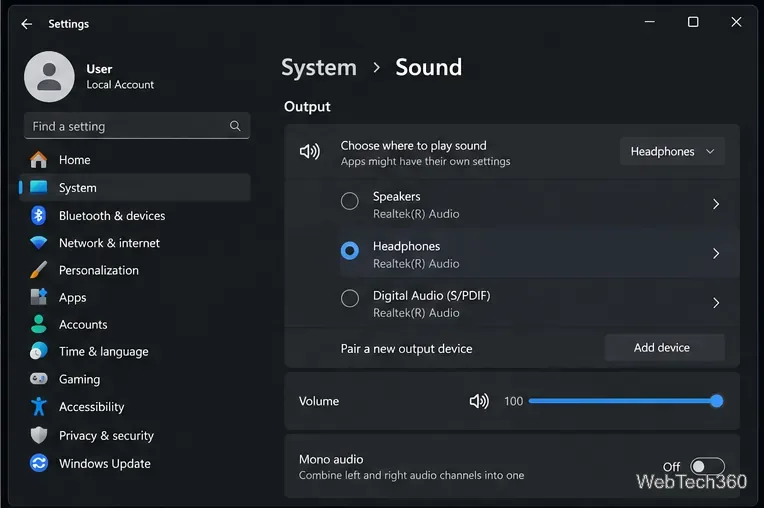Click the Output section heading
Image resolution: width=764 pixels, height=508 pixels.
307,107
